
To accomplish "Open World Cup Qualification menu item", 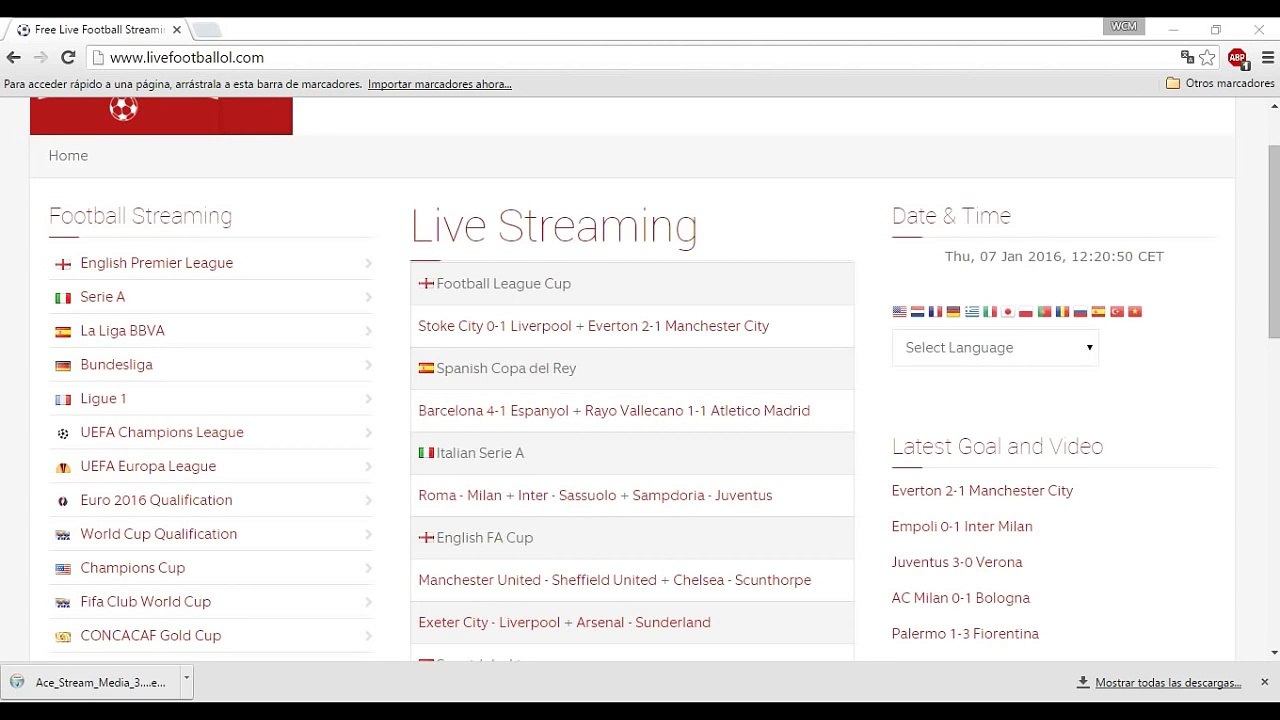I will point(159,534).
